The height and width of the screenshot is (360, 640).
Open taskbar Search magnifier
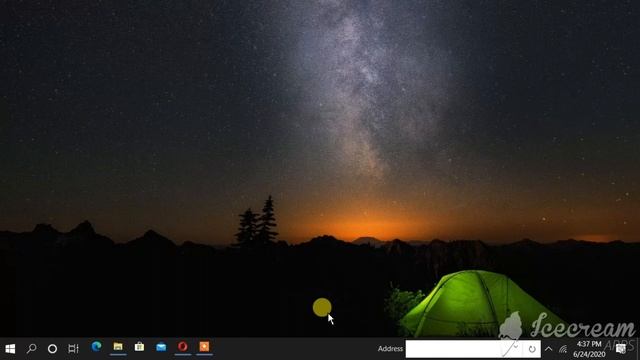pyautogui.click(x=31, y=349)
